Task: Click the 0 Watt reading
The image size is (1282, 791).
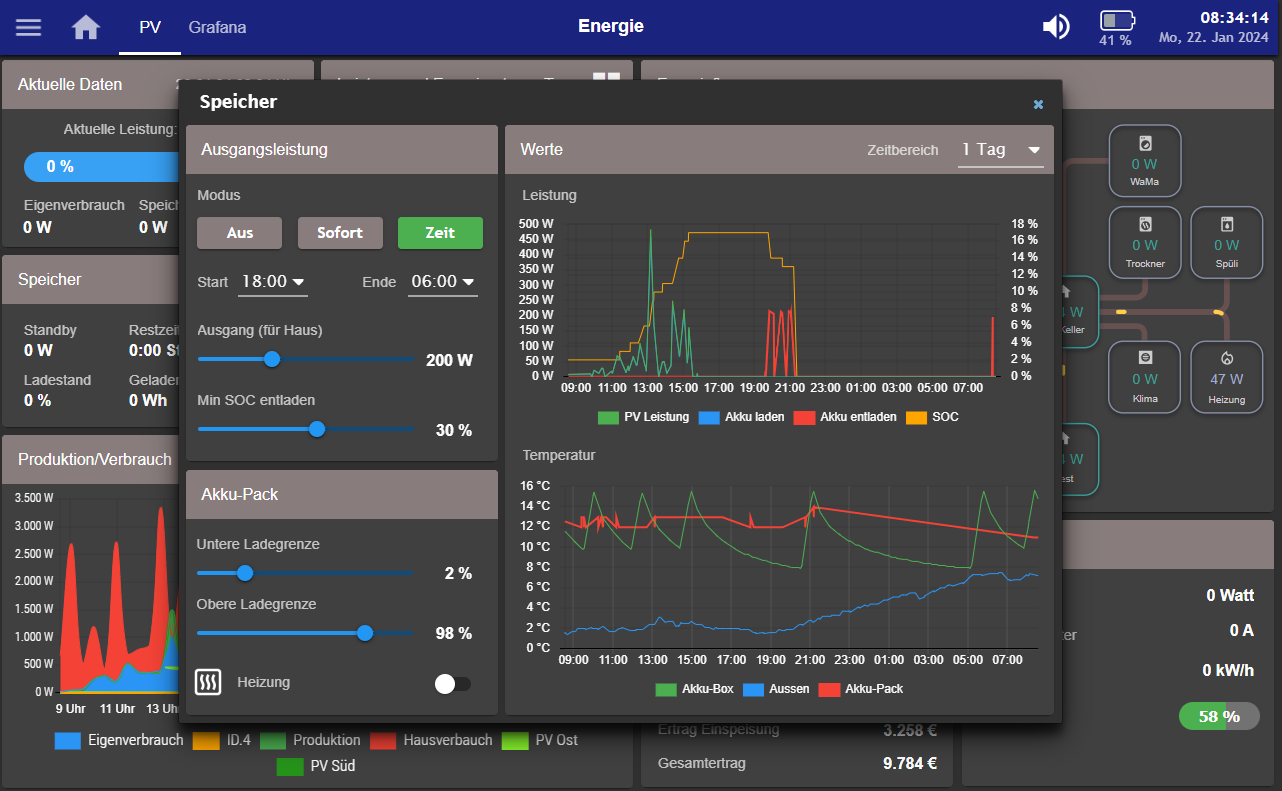Action: pos(1230,596)
